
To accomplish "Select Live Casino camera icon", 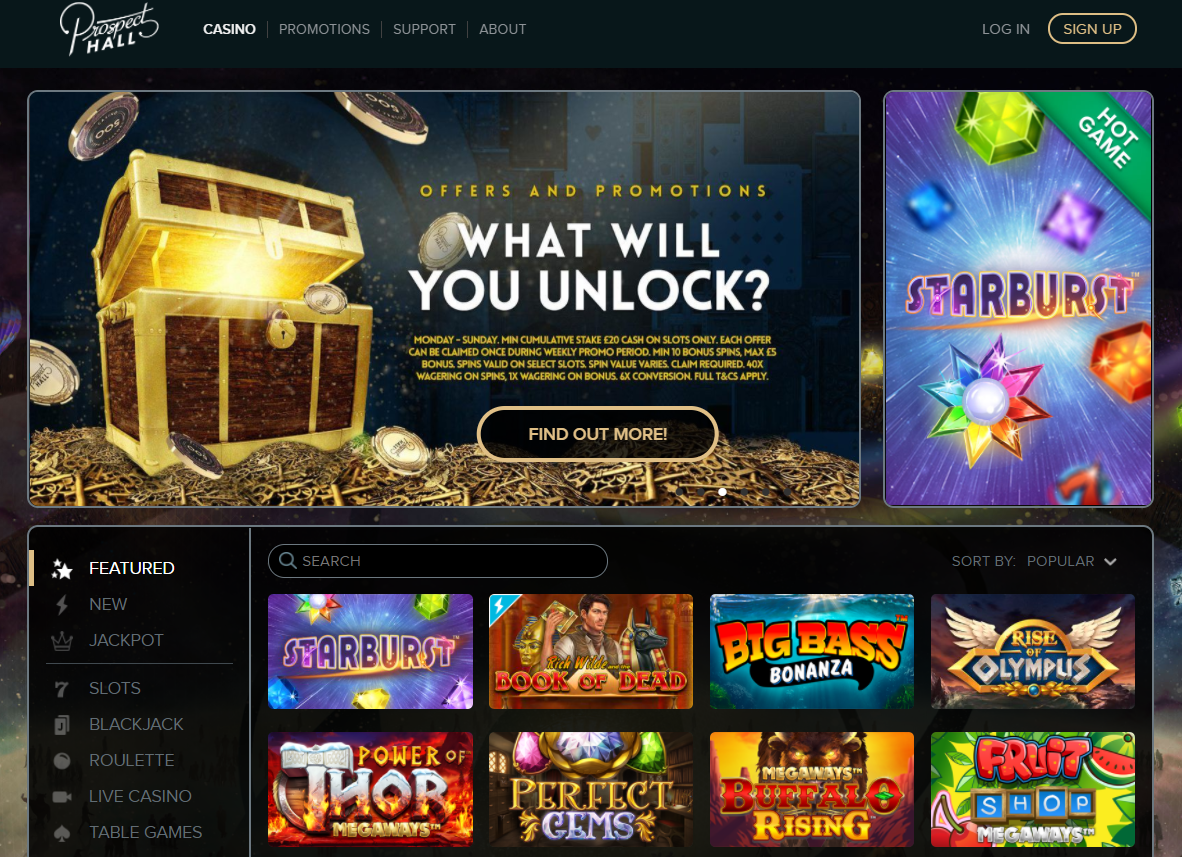I will [x=62, y=797].
